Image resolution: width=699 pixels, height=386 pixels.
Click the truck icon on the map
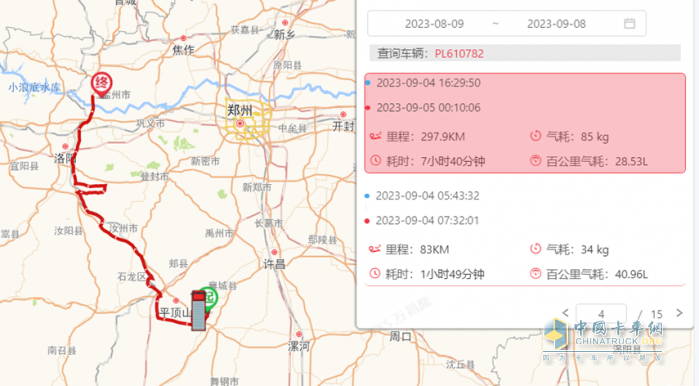pos(199,311)
